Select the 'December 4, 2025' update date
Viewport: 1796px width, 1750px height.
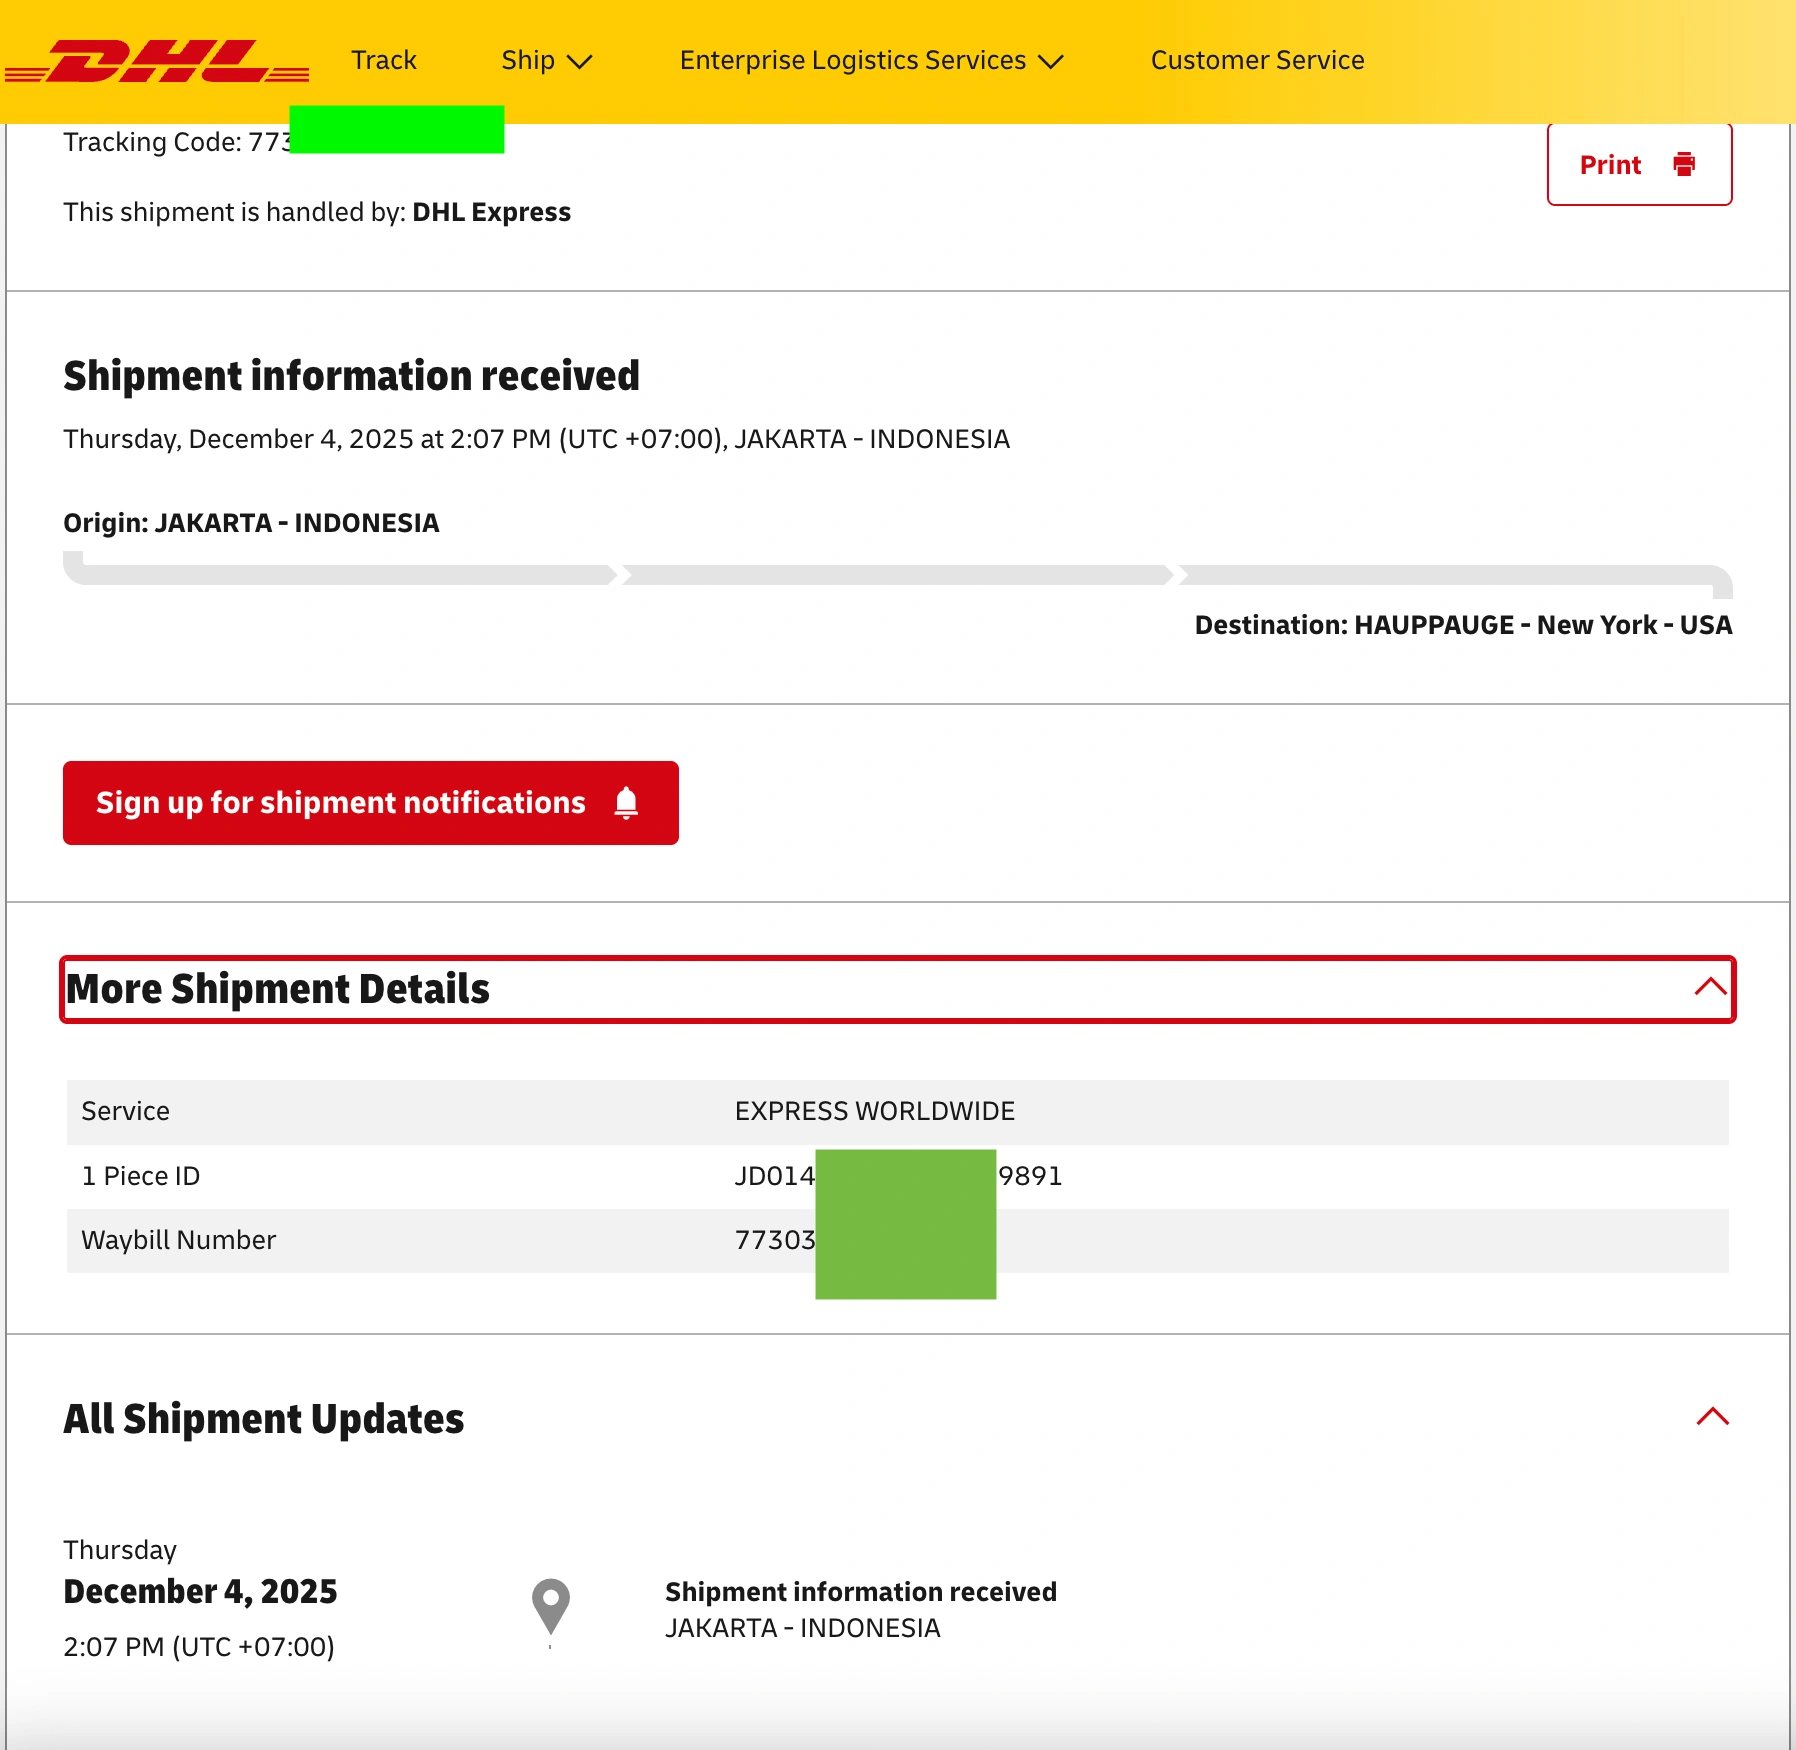[201, 1591]
